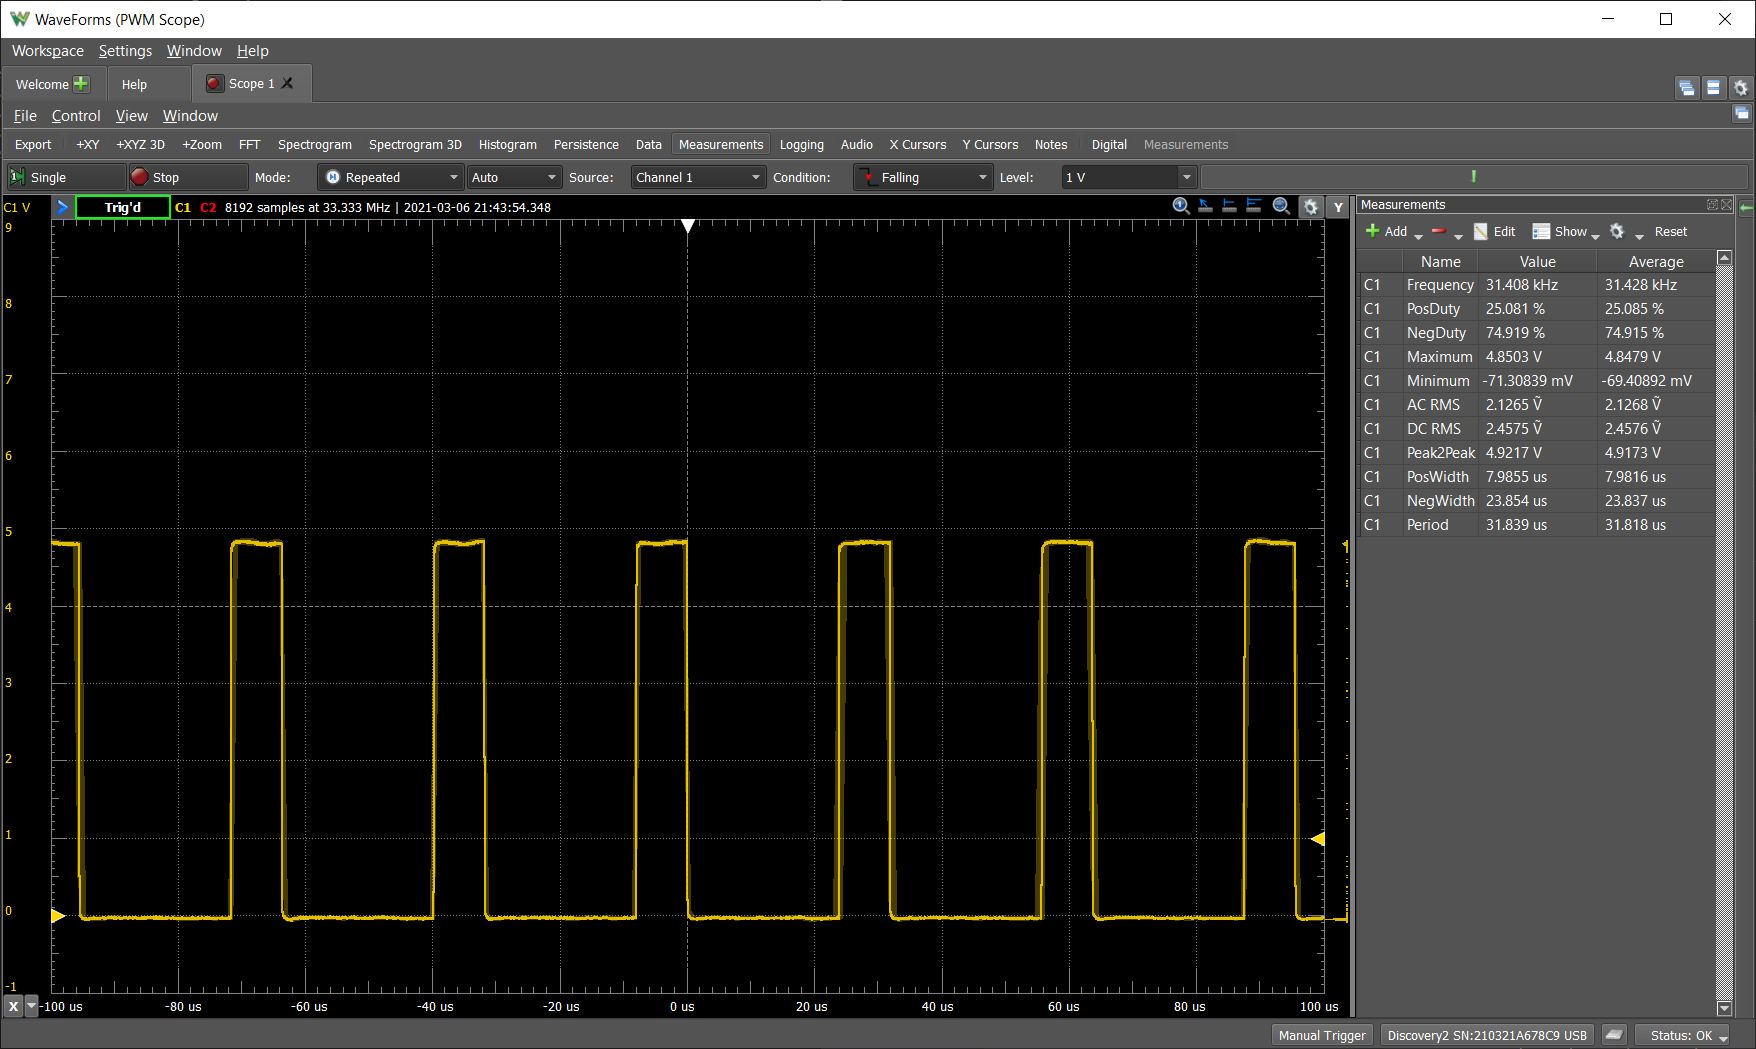Screen dimensions: 1756x1049
Task: Click the green arrow on the right edge
Action: [1746, 208]
